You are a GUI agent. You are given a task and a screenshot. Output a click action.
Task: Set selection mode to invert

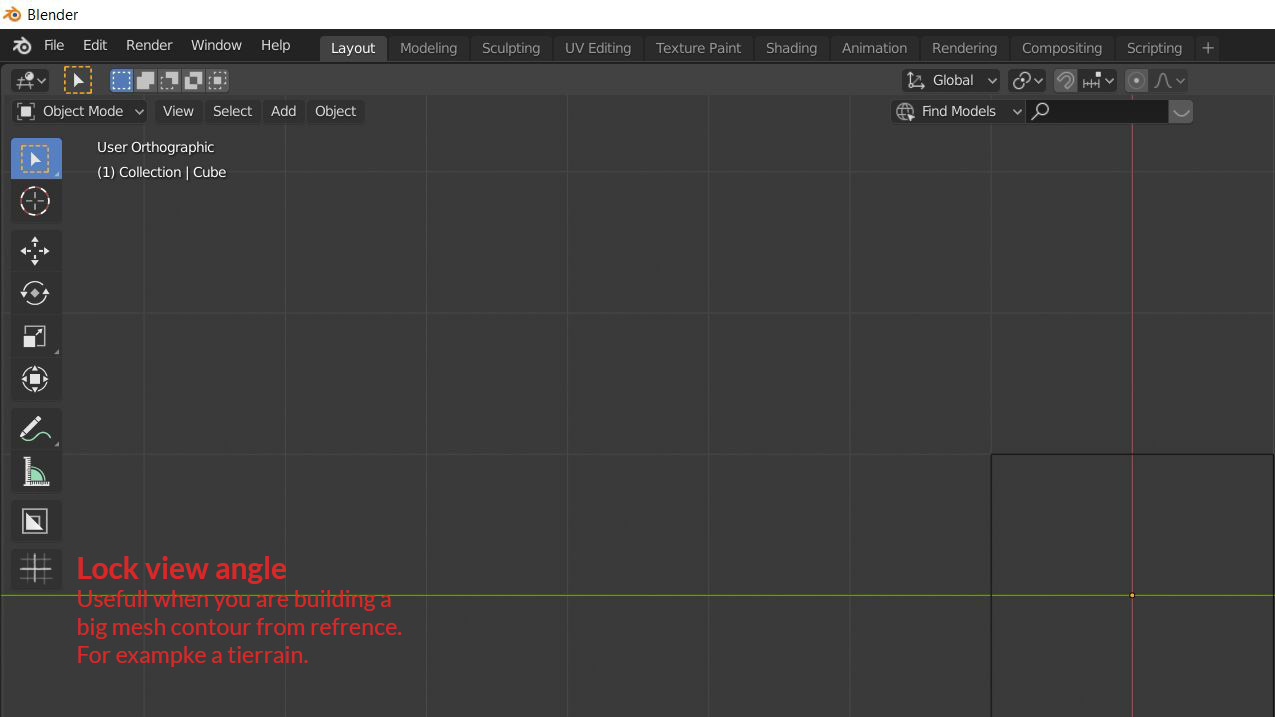pyautogui.click(x=194, y=81)
